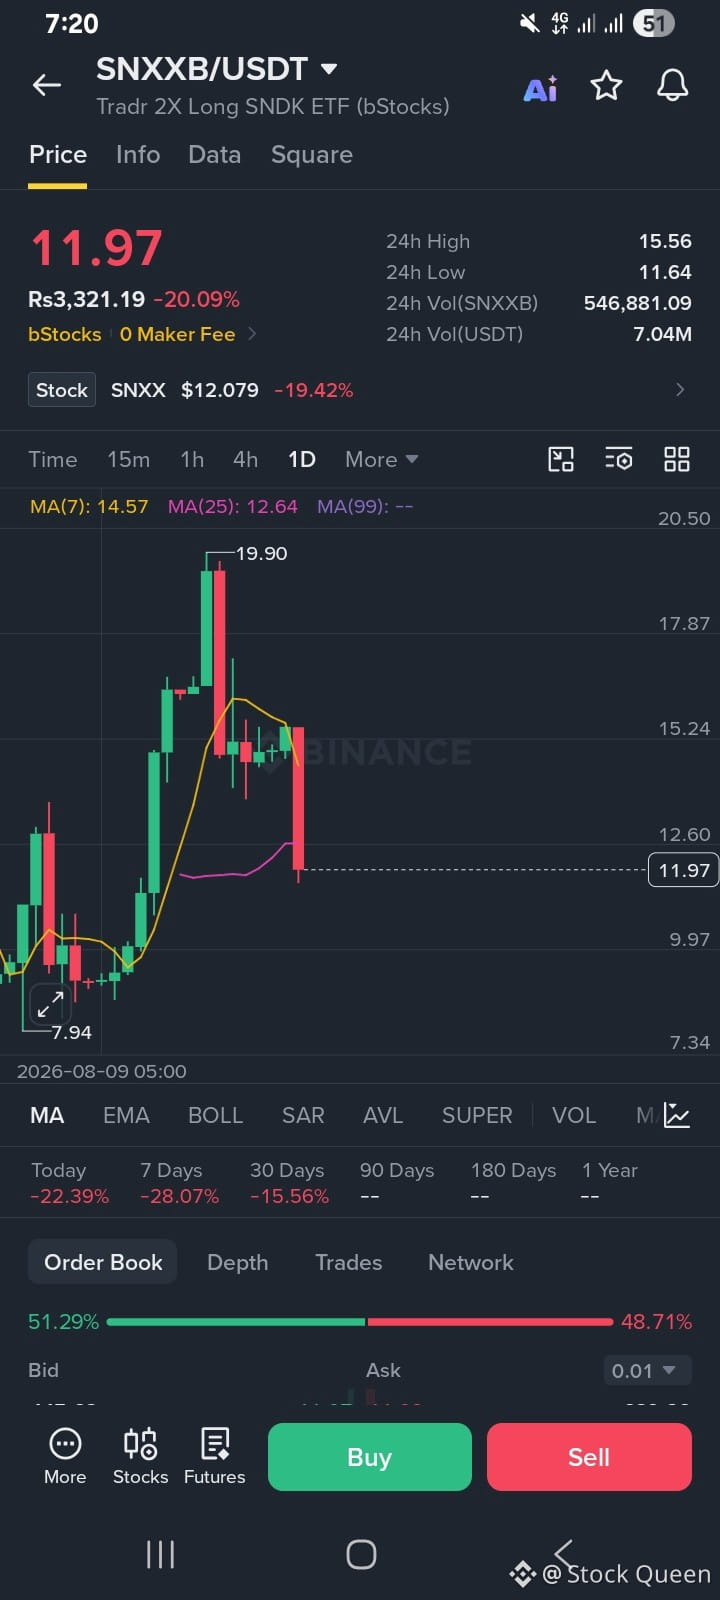The width and height of the screenshot is (720, 1600).
Task: Open the trading pair dropdown arrow
Action: click(x=329, y=69)
